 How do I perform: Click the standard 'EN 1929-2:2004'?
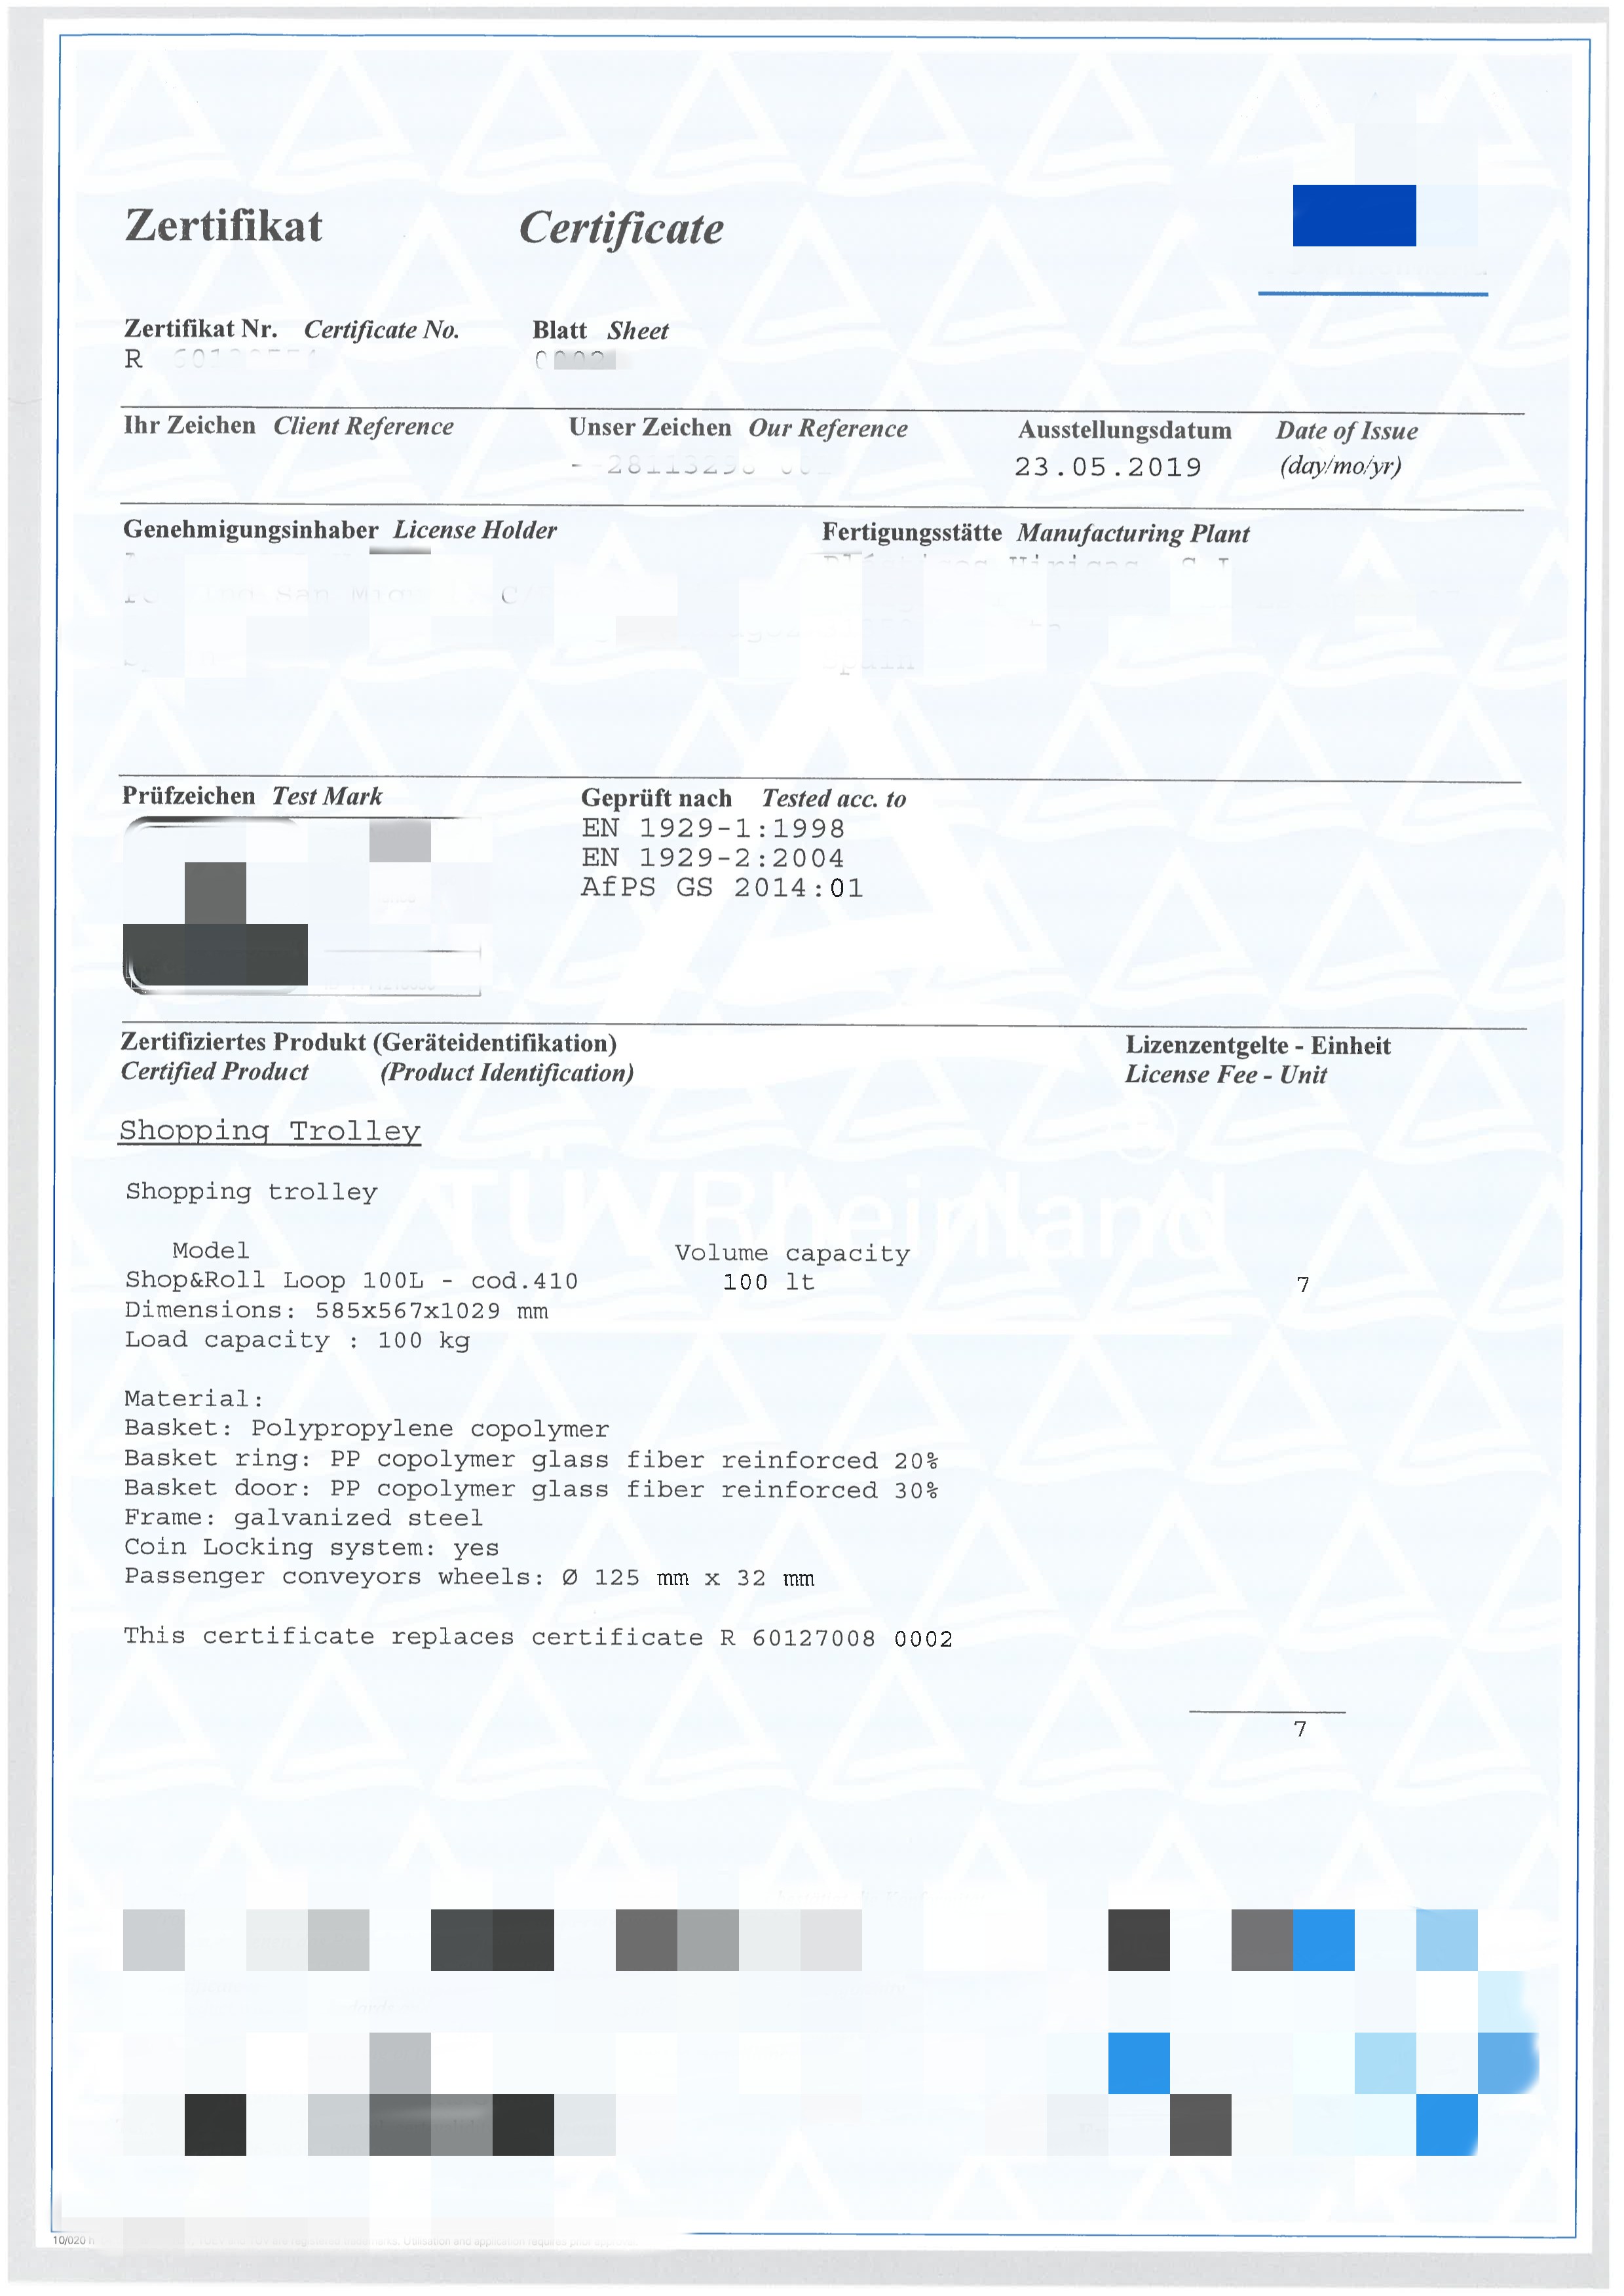(x=713, y=858)
